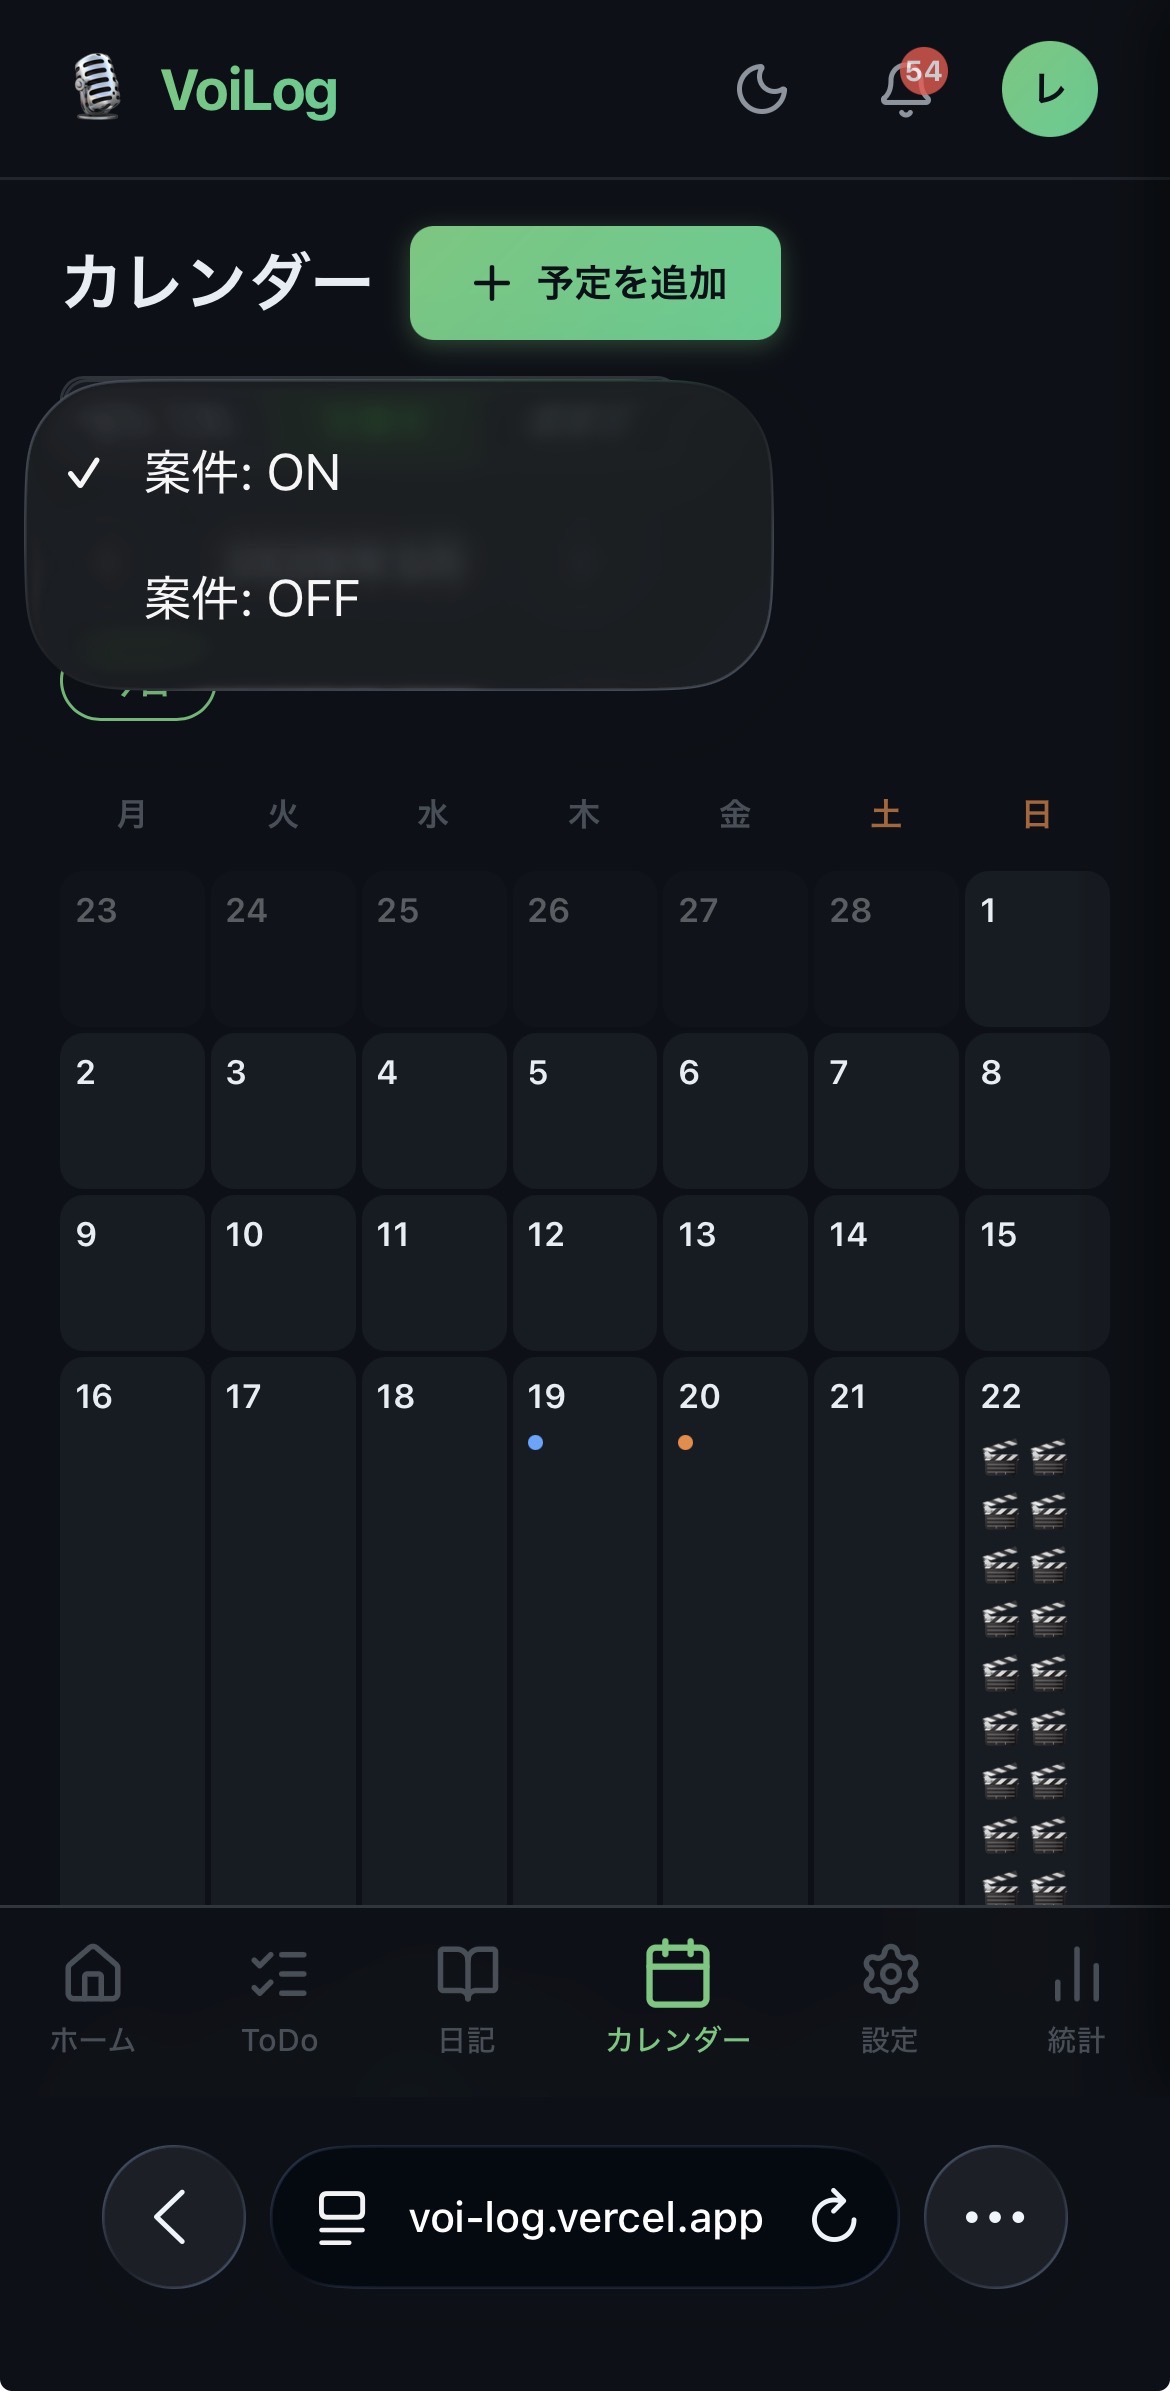The height and width of the screenshot is (2391, 1170).
Task: Click the 予定を追加 button
Action: point(595,283)
